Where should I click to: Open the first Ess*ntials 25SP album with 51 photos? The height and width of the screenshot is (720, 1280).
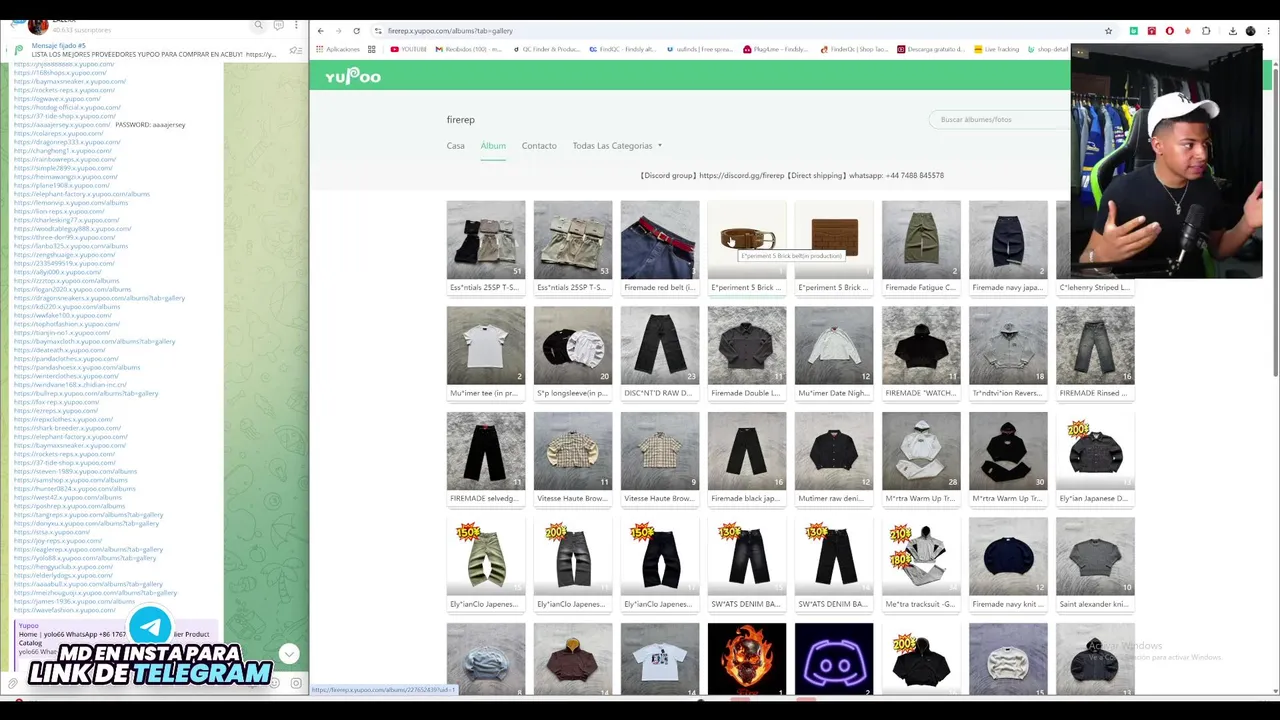pos(485,247)
